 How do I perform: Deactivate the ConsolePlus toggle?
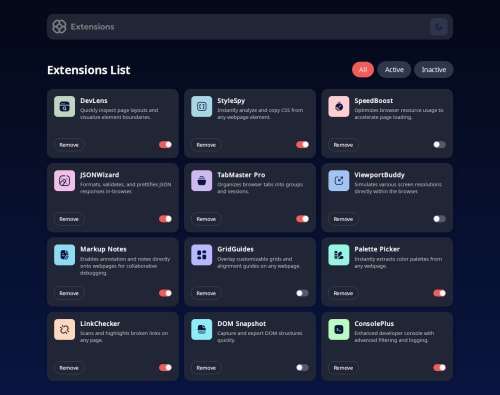[x=439, y=368]
